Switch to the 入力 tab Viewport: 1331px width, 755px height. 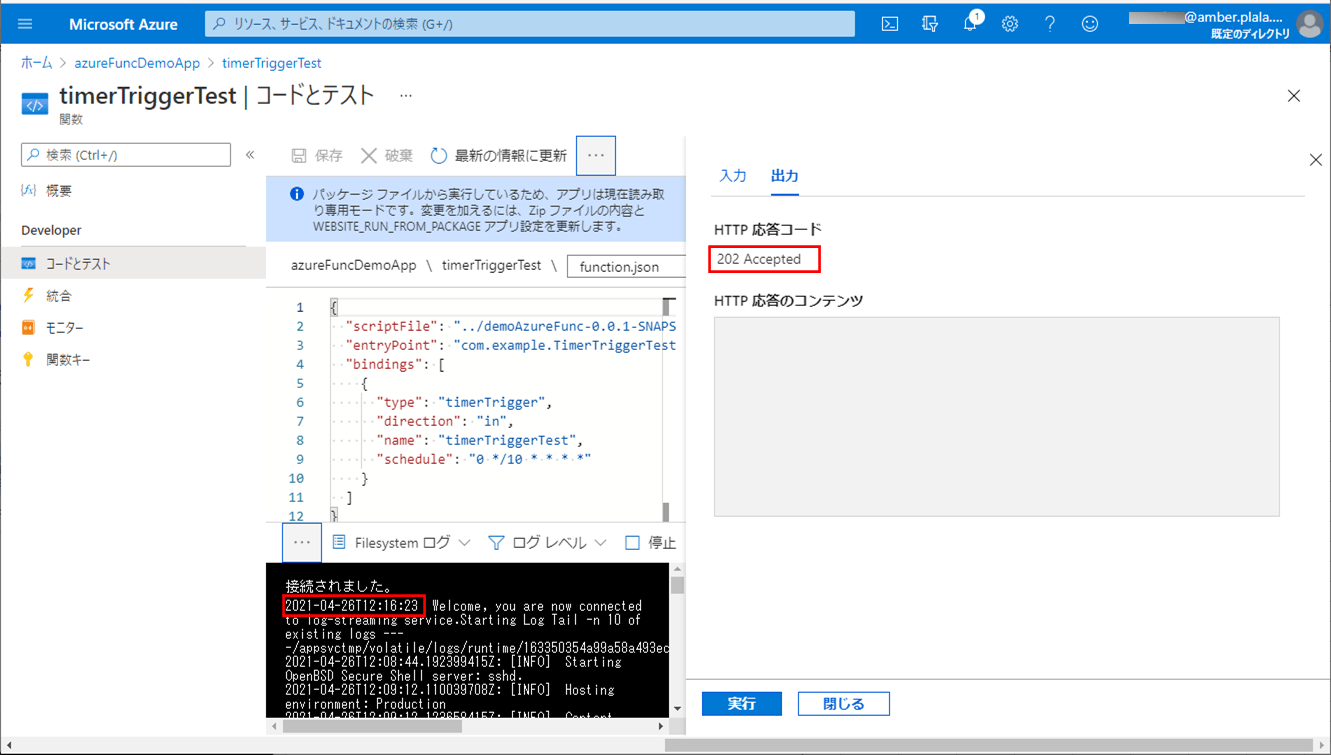click(x=733, y=176)
